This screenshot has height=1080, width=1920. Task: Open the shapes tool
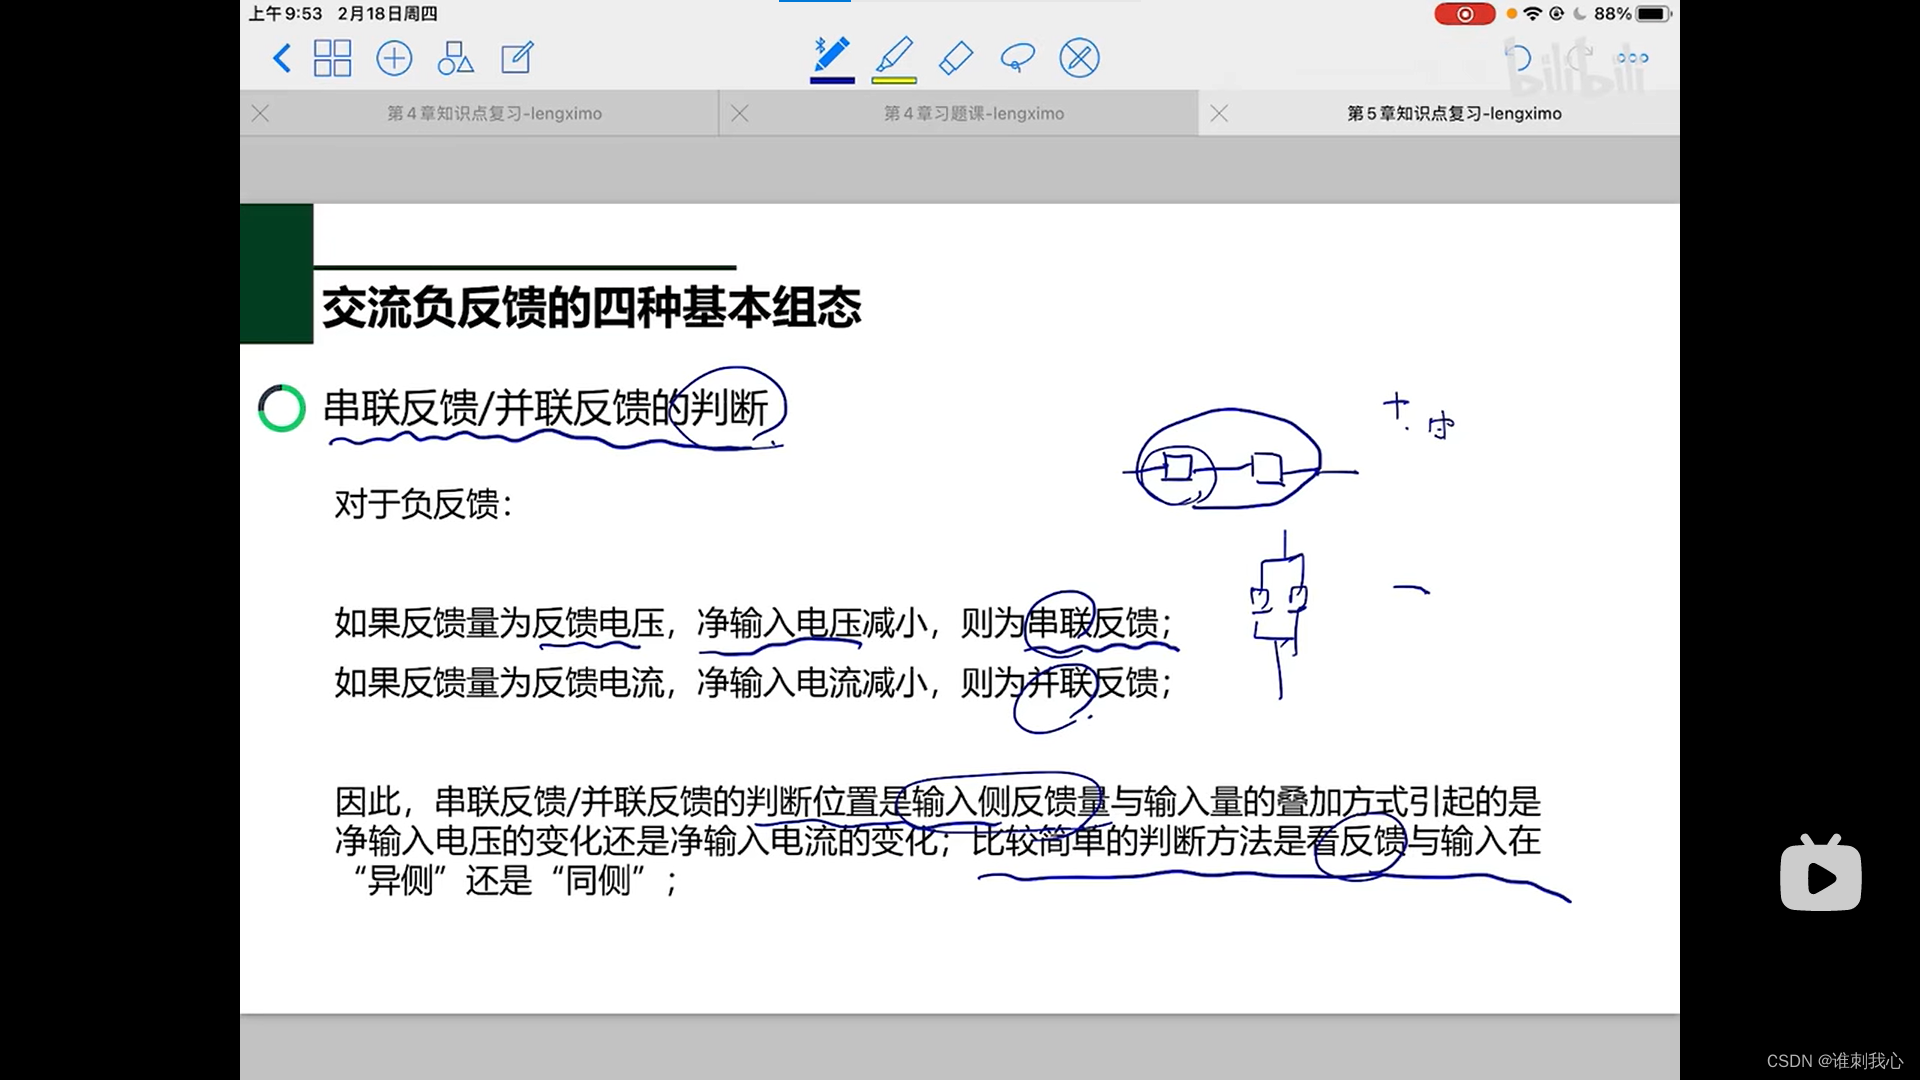[x=455, y=58]
